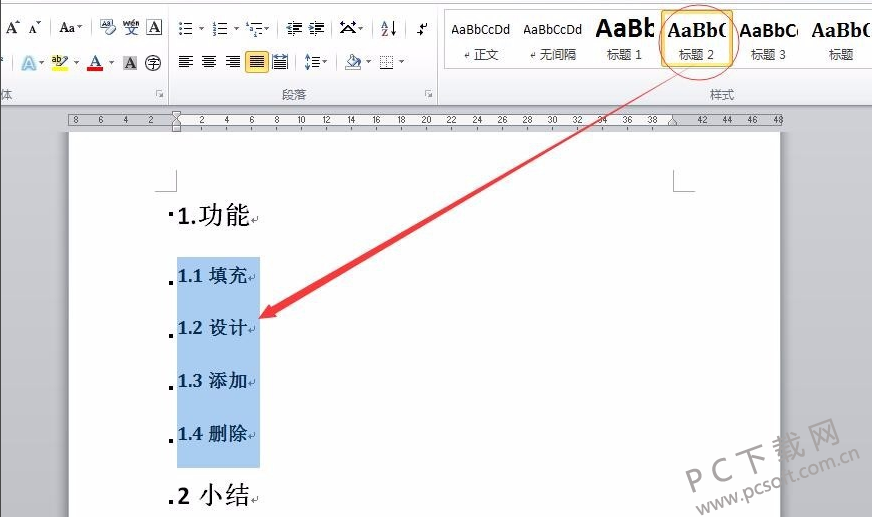Viewport: 872px width, 517px height.
Task: Click the first line indent ruler marker
Action: point(176,115)
